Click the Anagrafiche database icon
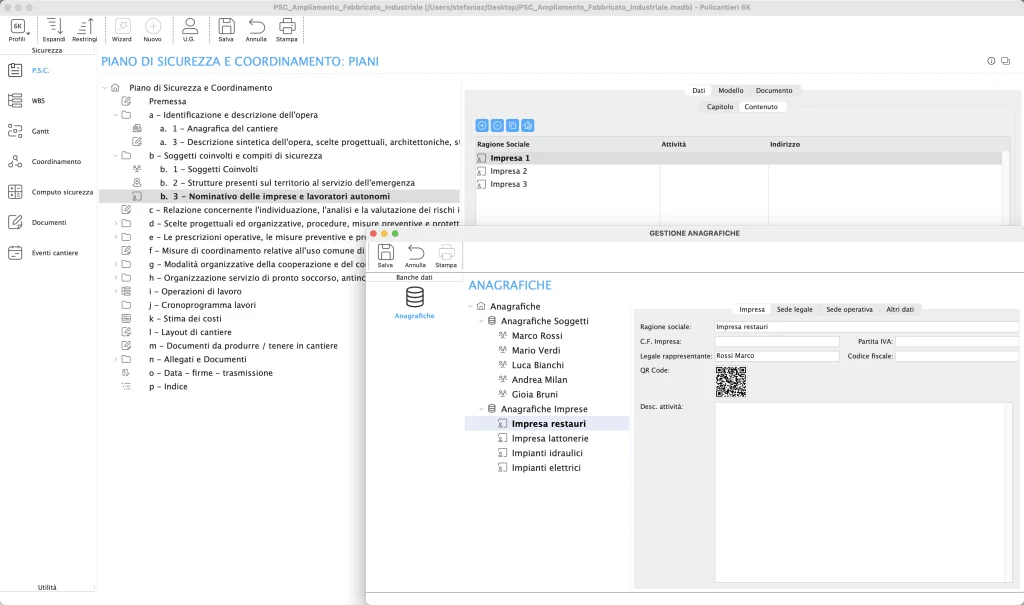 [x=414, y=297]
